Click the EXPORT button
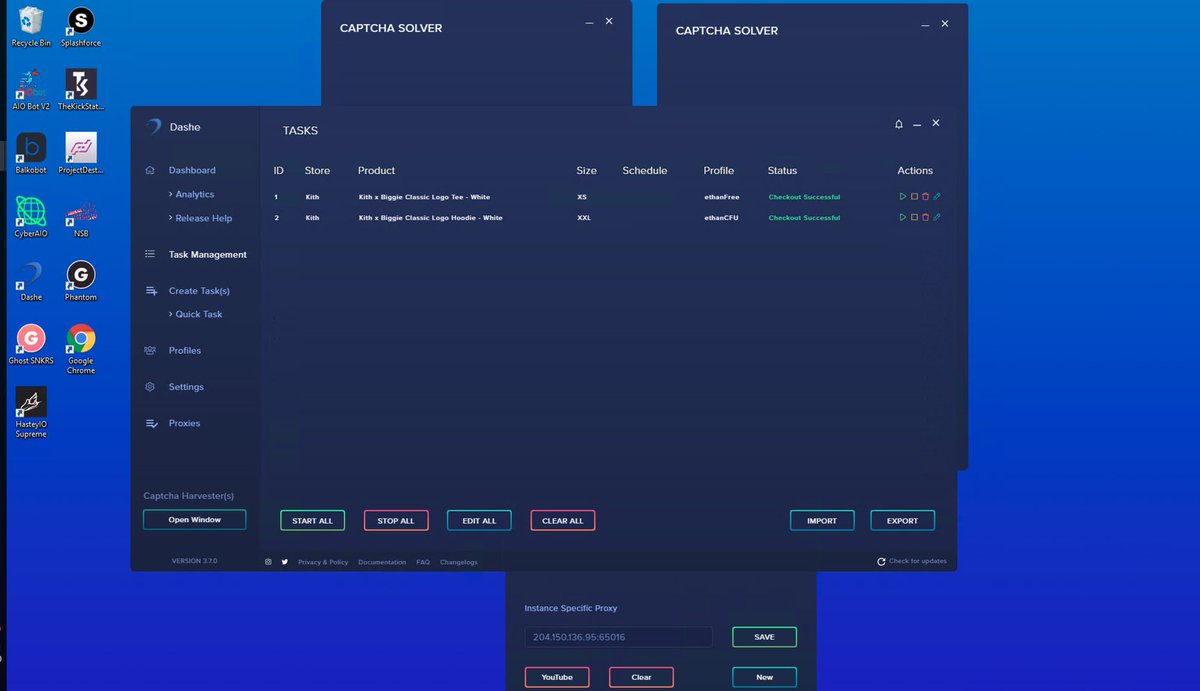The image size is (1200, 691). point(902,520)
